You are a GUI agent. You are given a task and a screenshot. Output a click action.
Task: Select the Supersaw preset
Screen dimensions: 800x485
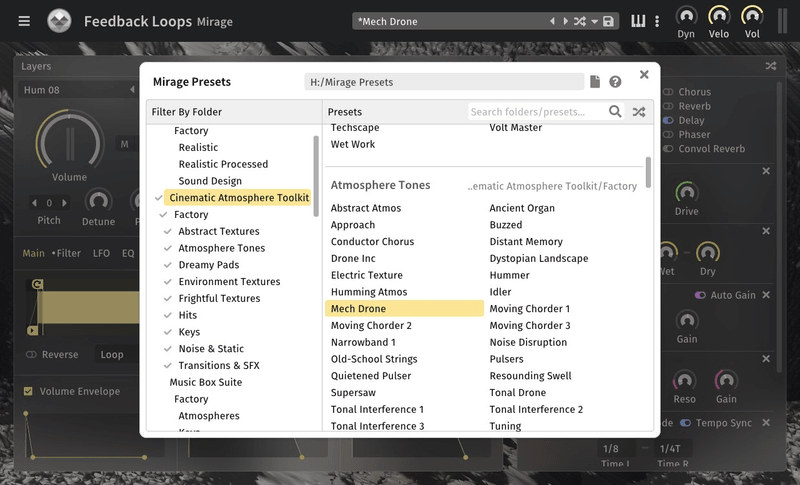click(355, 392)
